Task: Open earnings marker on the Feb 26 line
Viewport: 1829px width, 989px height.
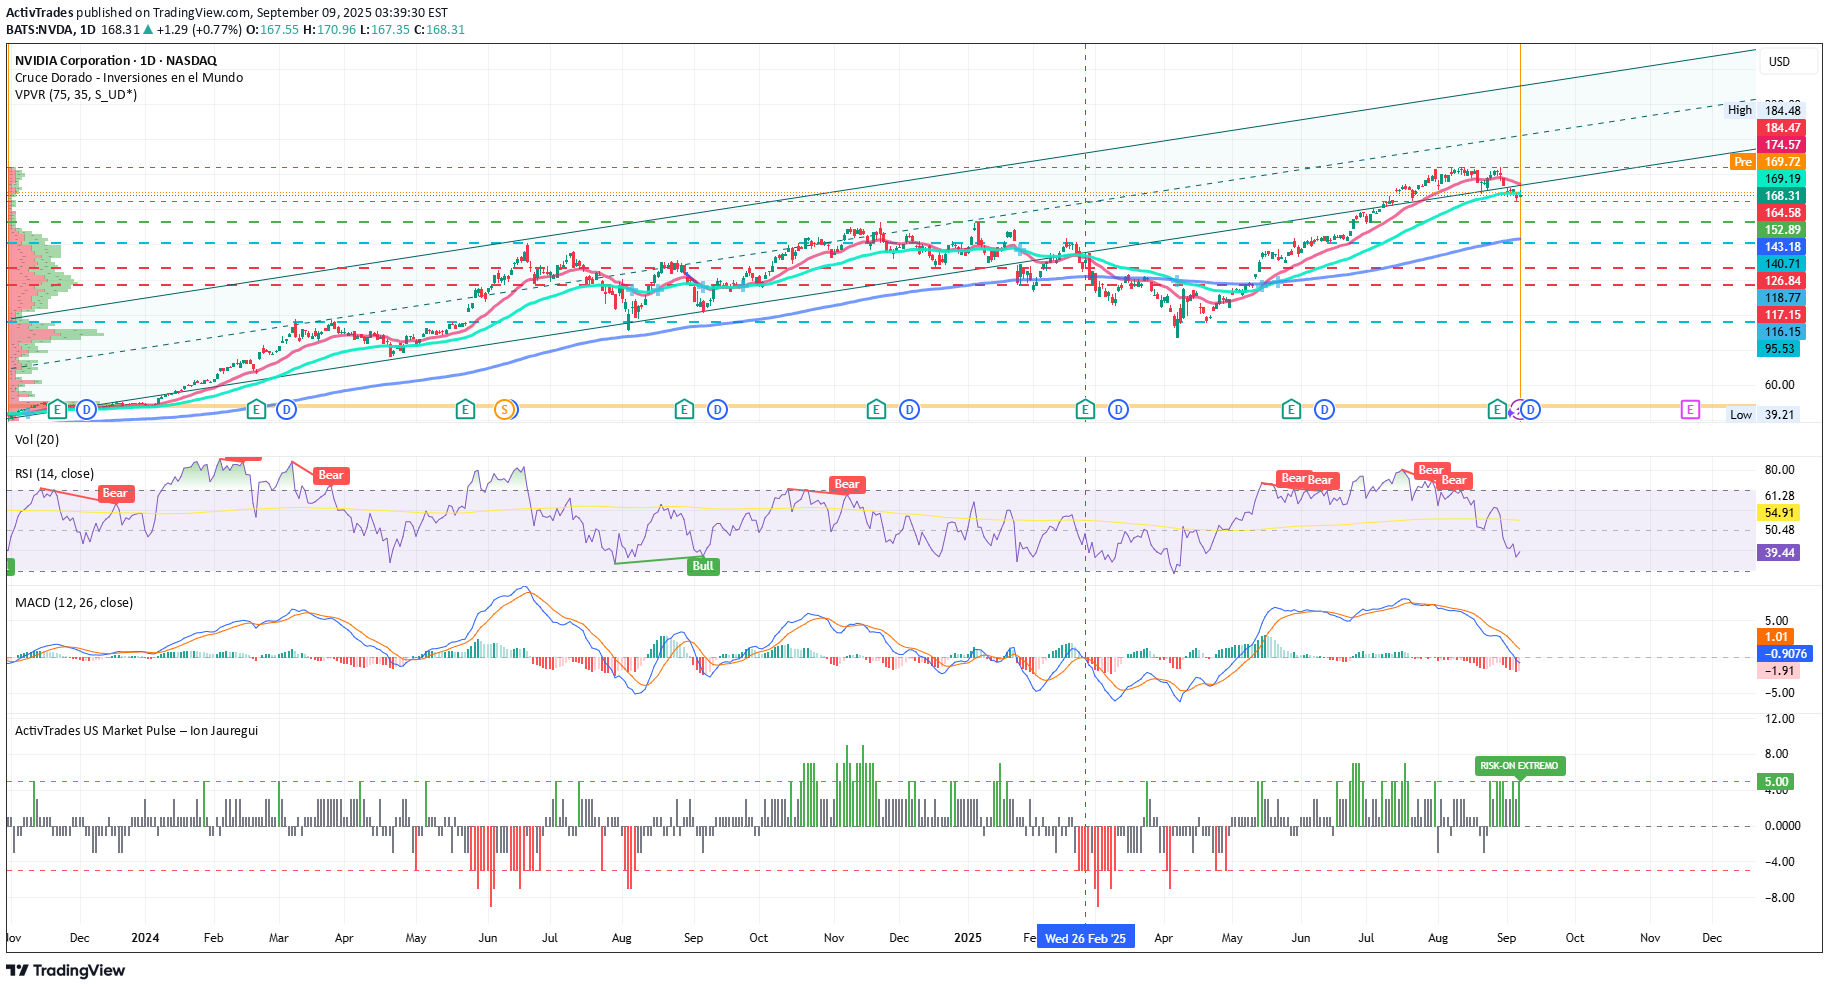Action: pyautogui.click(x=1085, y=409)
